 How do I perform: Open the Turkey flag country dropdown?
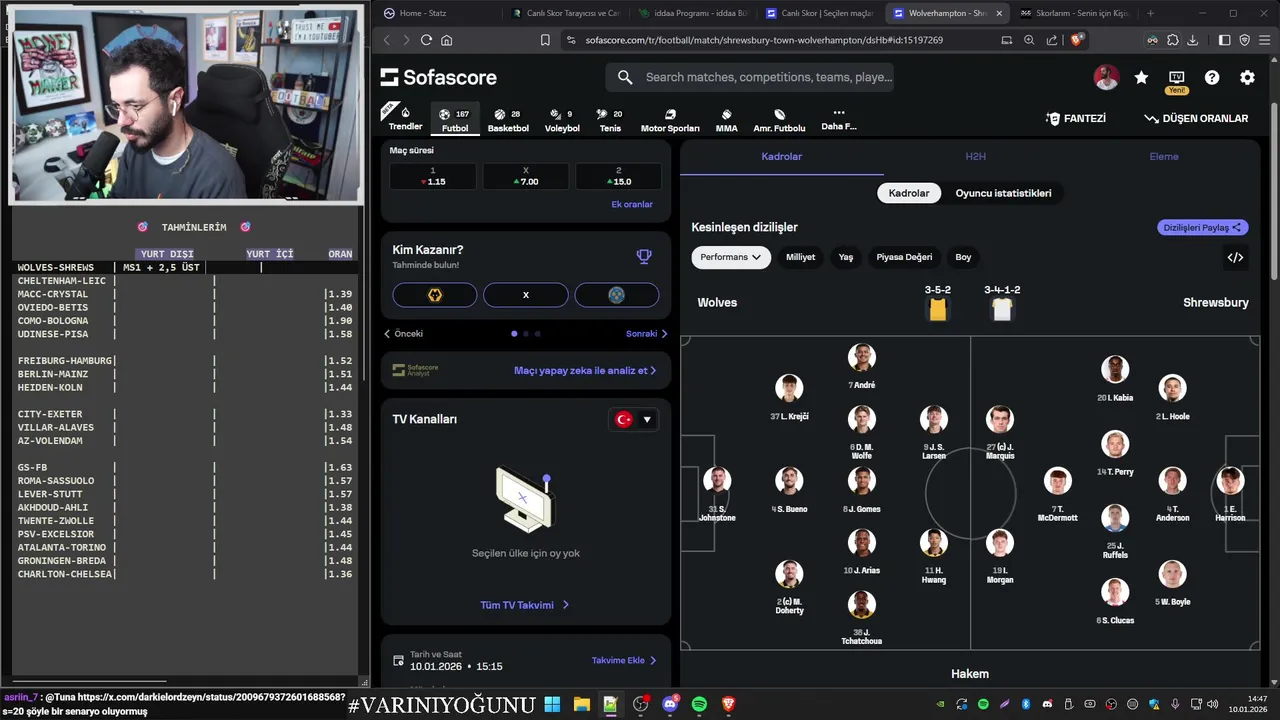coord(634,420)
